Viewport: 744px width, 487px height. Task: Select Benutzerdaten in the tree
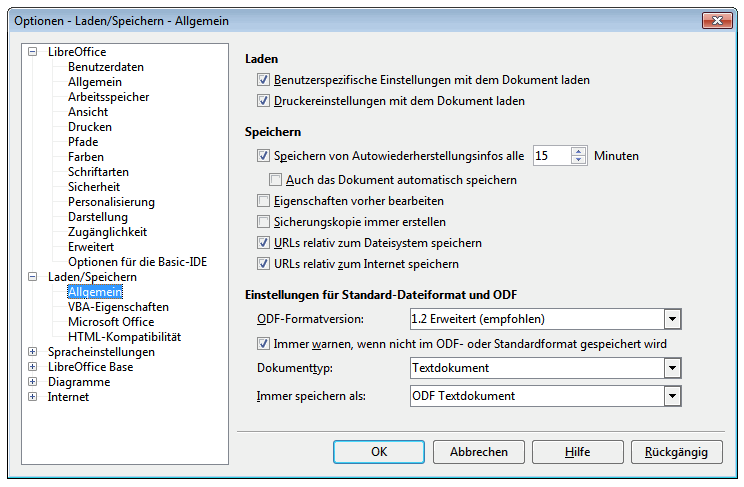106,67
